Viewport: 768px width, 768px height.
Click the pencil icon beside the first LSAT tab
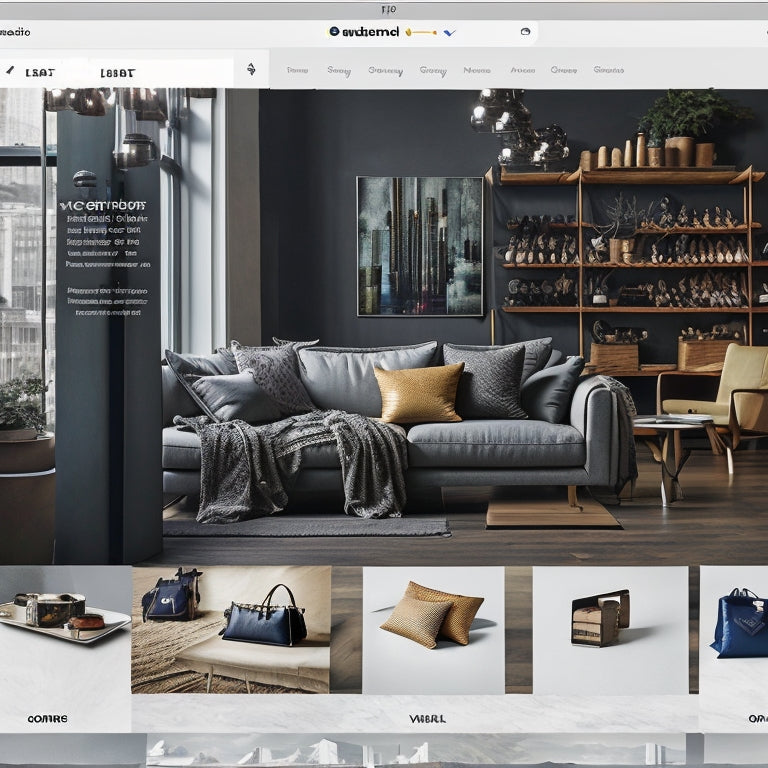click(11, 71)
